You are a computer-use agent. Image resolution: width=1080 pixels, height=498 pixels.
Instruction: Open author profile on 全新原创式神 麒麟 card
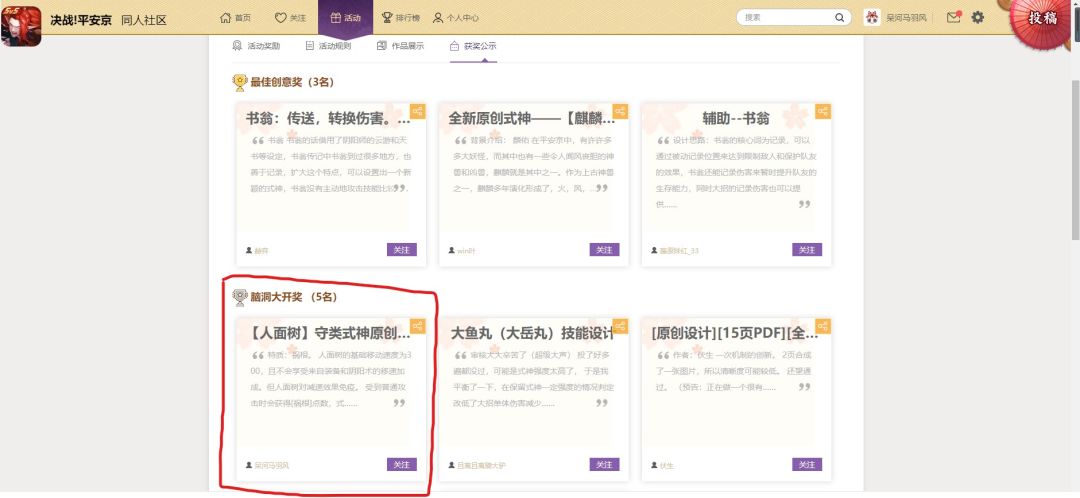[461, 251]
